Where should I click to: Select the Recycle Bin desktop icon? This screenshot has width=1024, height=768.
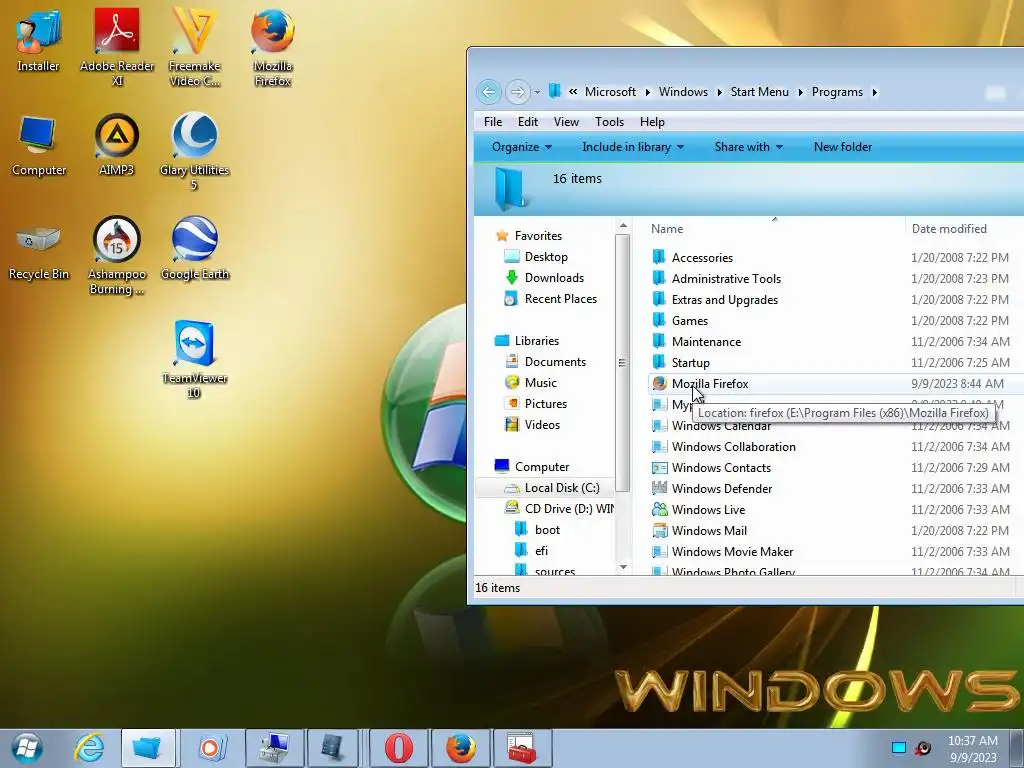coord(39,251)
